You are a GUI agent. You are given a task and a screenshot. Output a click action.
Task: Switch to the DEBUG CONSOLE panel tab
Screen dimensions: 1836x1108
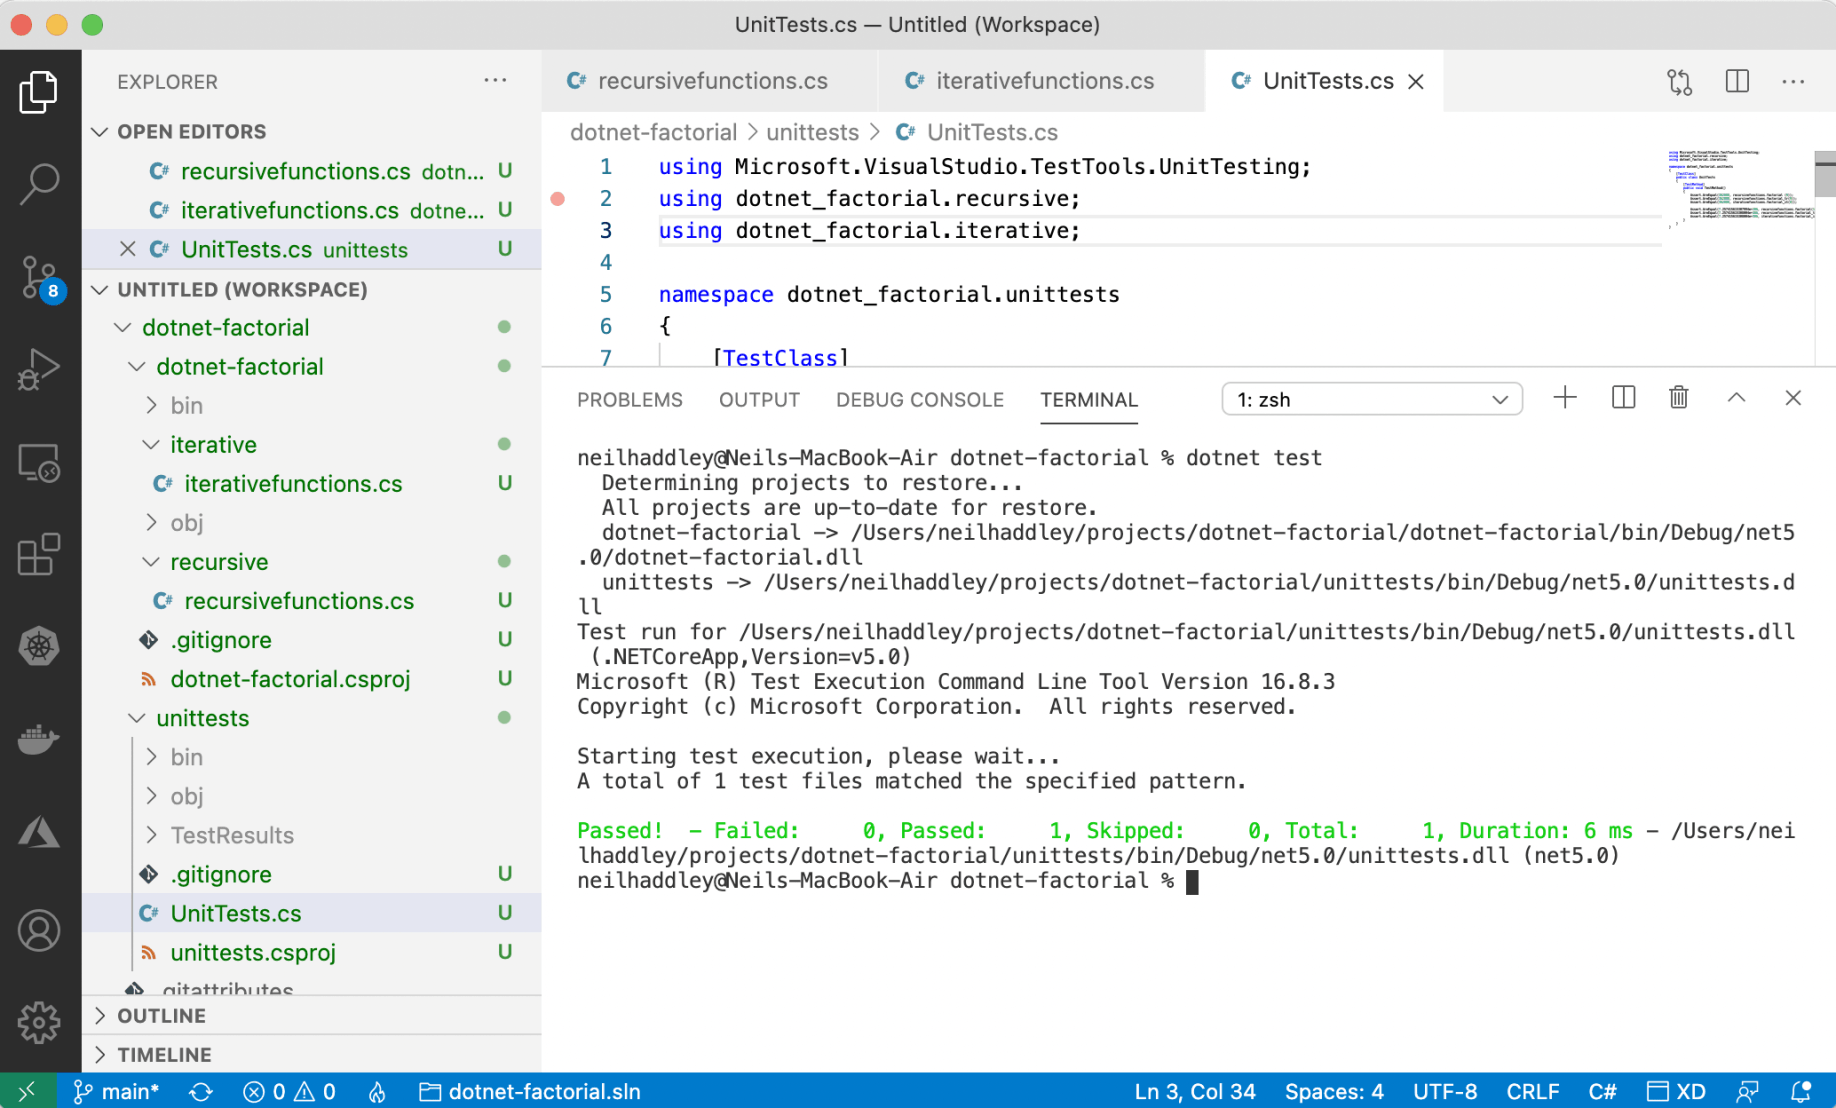click(x=919, y=400)
